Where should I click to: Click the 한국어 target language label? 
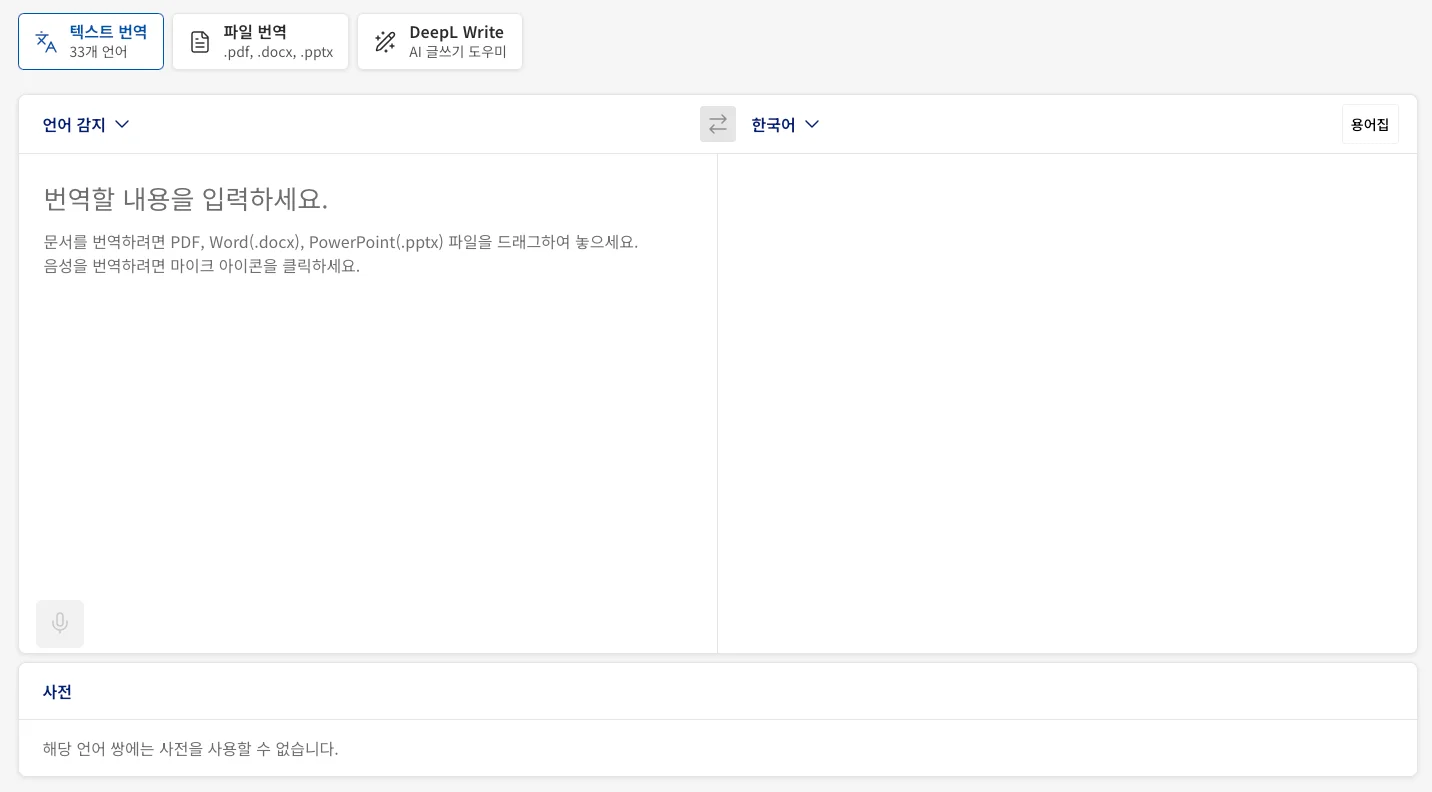coord(773,124)
